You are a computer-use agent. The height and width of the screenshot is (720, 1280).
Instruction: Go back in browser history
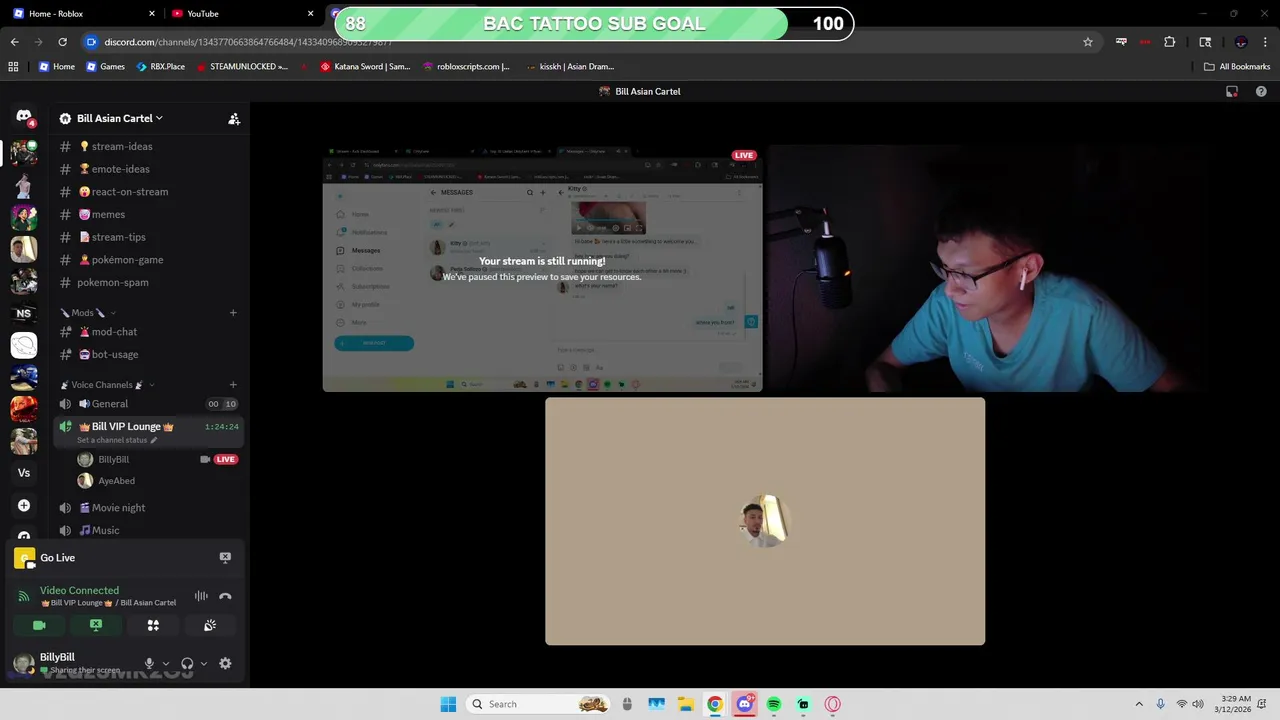coord(14,42)
